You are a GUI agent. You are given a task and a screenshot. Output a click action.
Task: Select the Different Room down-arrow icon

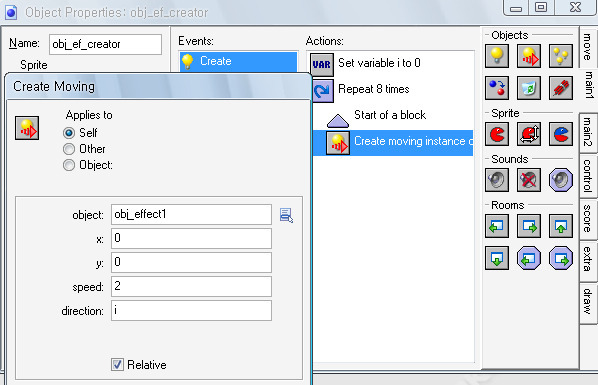click(x=497, y=258)
